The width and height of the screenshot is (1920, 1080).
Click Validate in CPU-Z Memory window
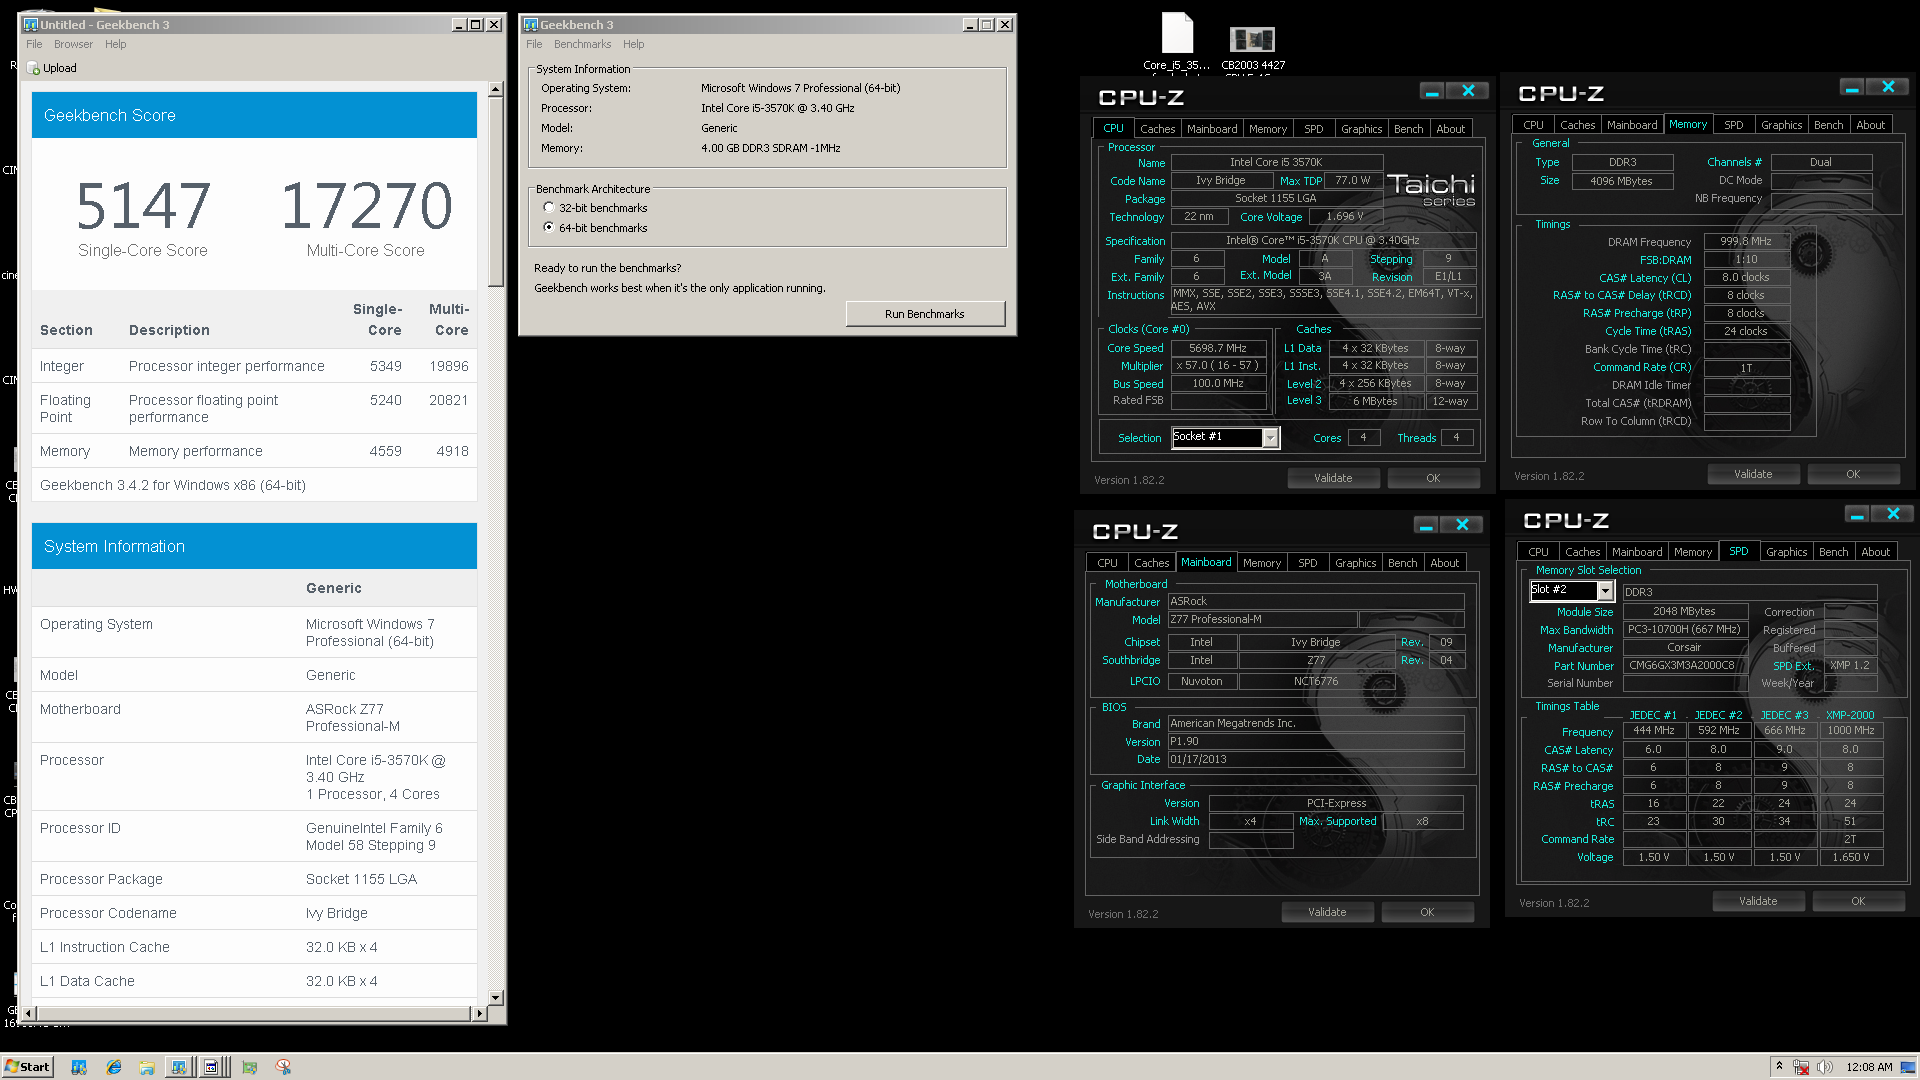(1753, 474)
